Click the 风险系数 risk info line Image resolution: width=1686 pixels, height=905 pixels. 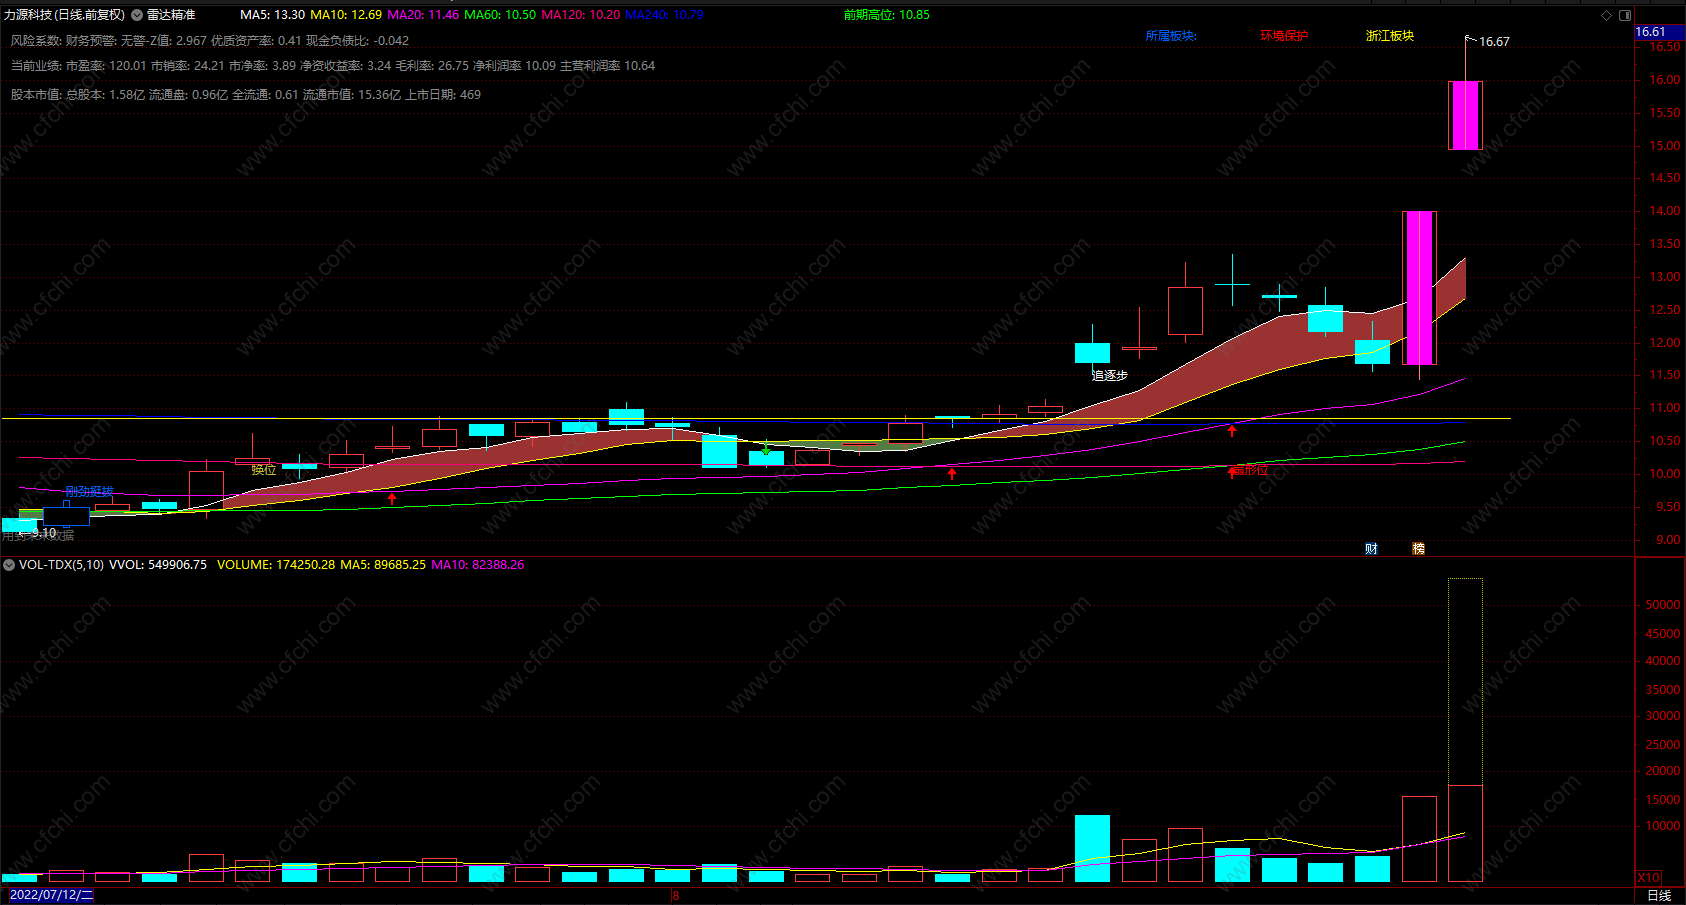pos(210,41)
